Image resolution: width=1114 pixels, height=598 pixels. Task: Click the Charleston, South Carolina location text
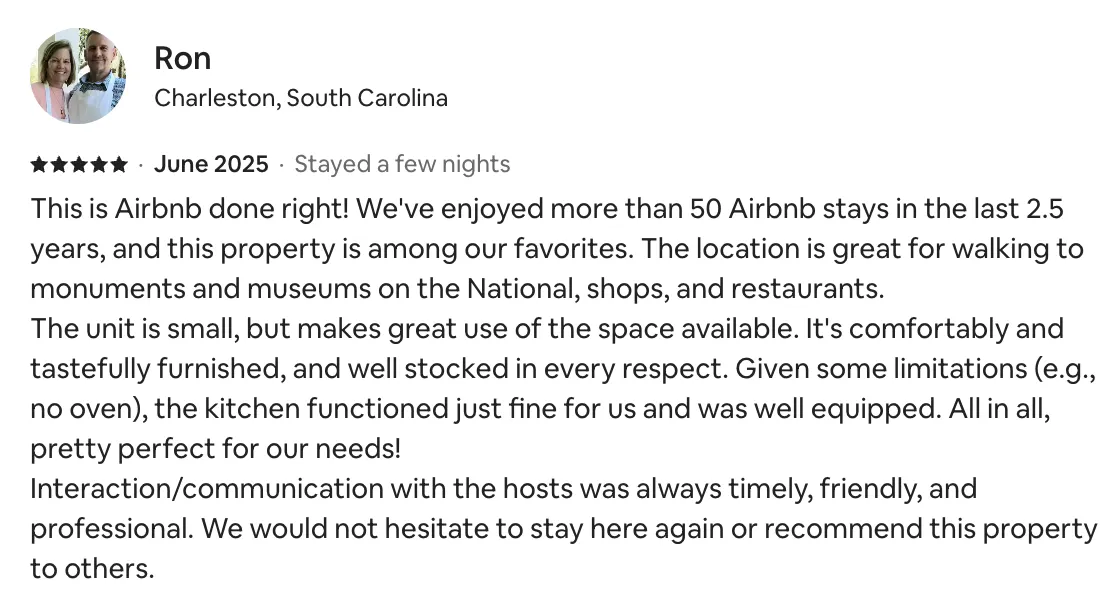(x=300, y=98)
